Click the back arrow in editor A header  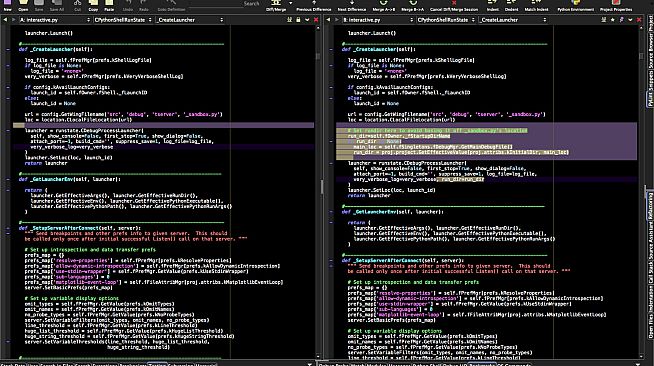(5, 20)
